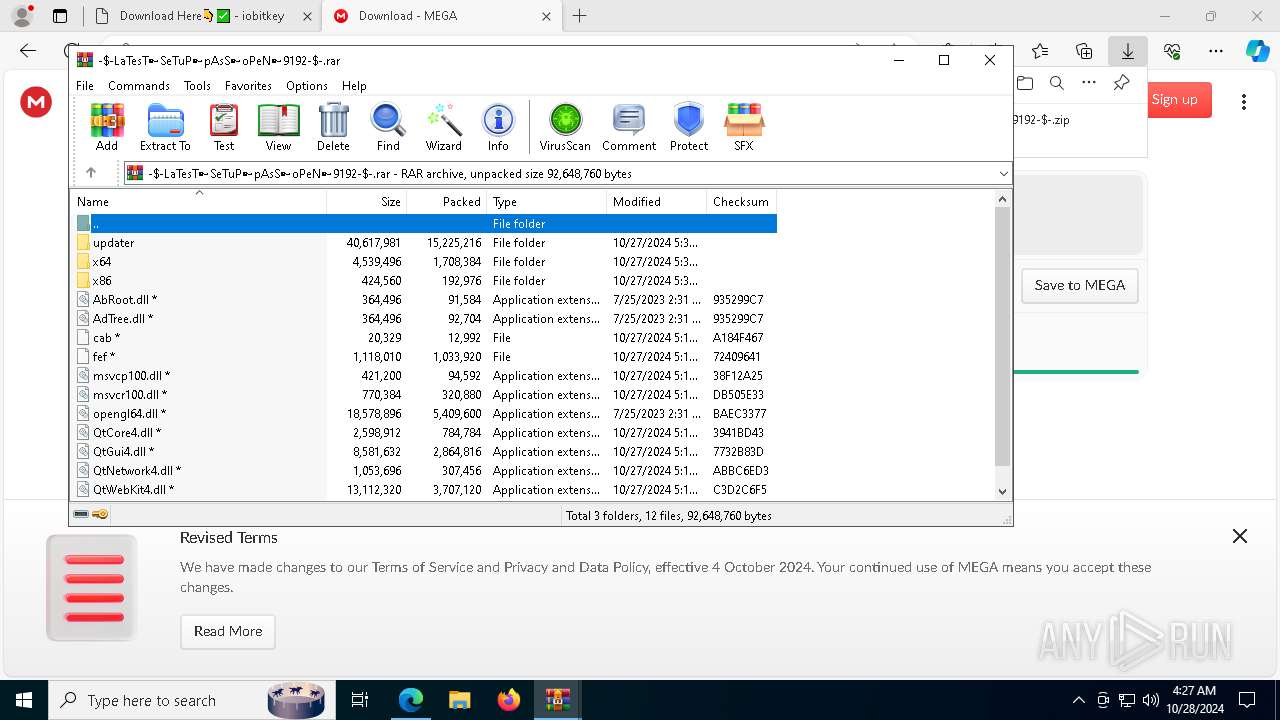Click the MEGA search magnifier icon
1280x720 pixels.
pos(1057,83)
